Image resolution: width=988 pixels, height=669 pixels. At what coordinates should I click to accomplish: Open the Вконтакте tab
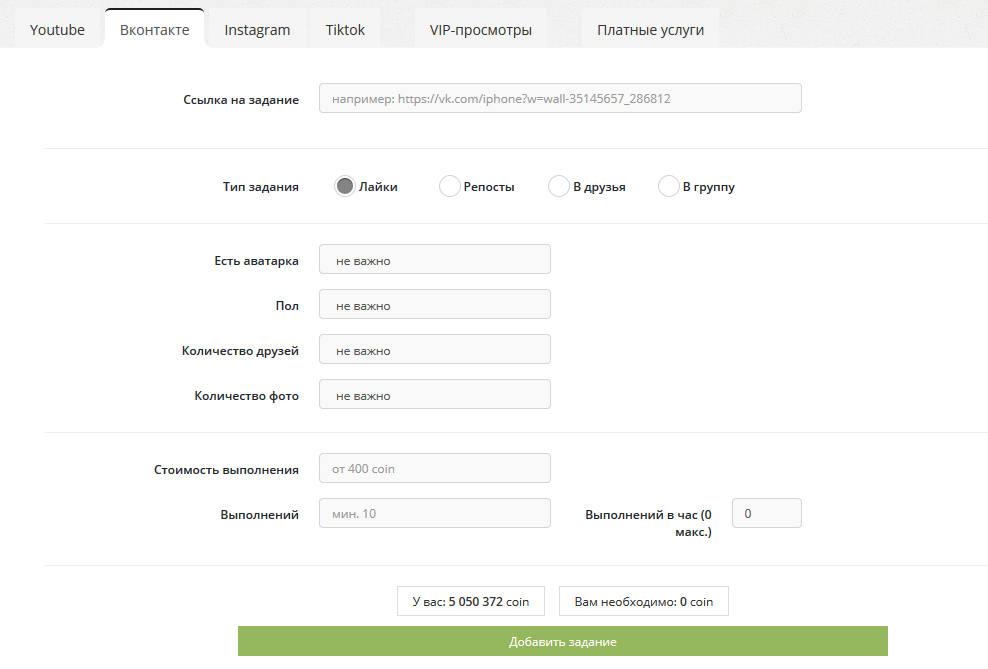(x=154, y=30)
